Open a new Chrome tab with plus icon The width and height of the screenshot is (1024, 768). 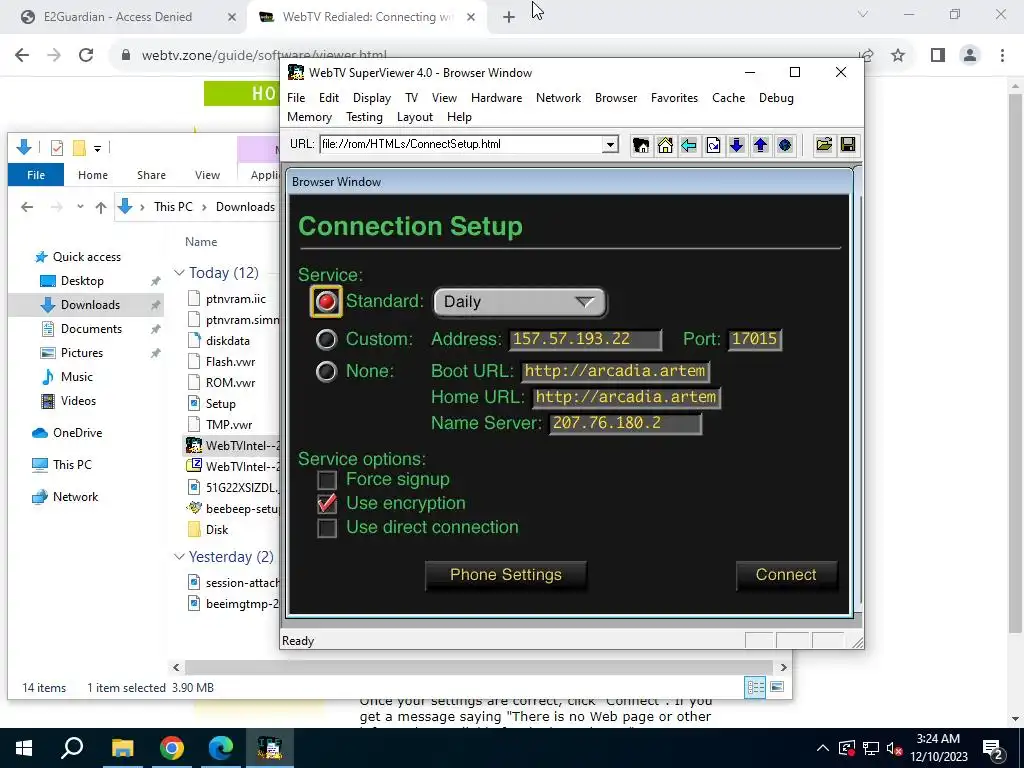tap(509, 18)
